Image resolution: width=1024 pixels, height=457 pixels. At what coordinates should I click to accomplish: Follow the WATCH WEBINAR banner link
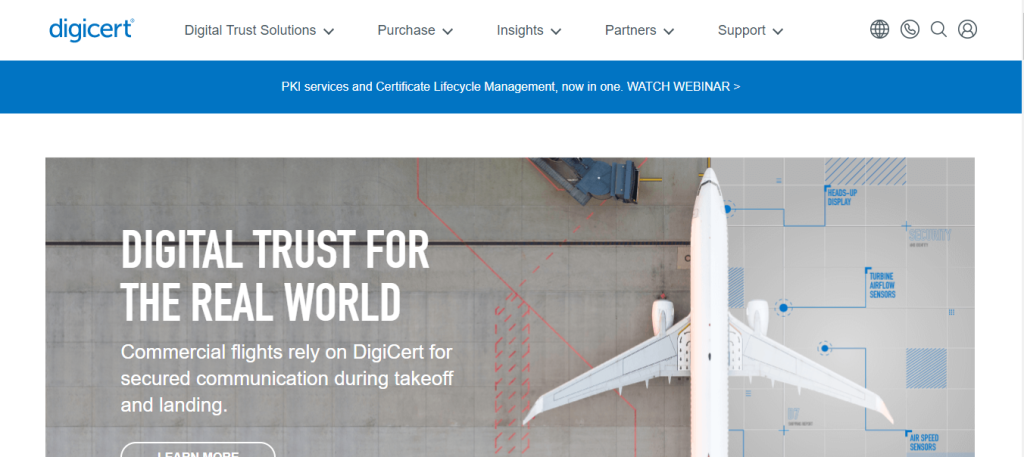tap(684, 86)
